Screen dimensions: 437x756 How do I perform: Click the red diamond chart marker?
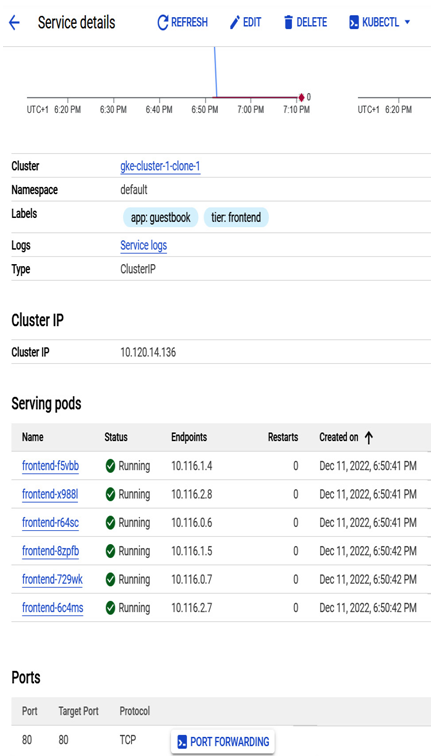pyautogui.click(x=301, y=97)
